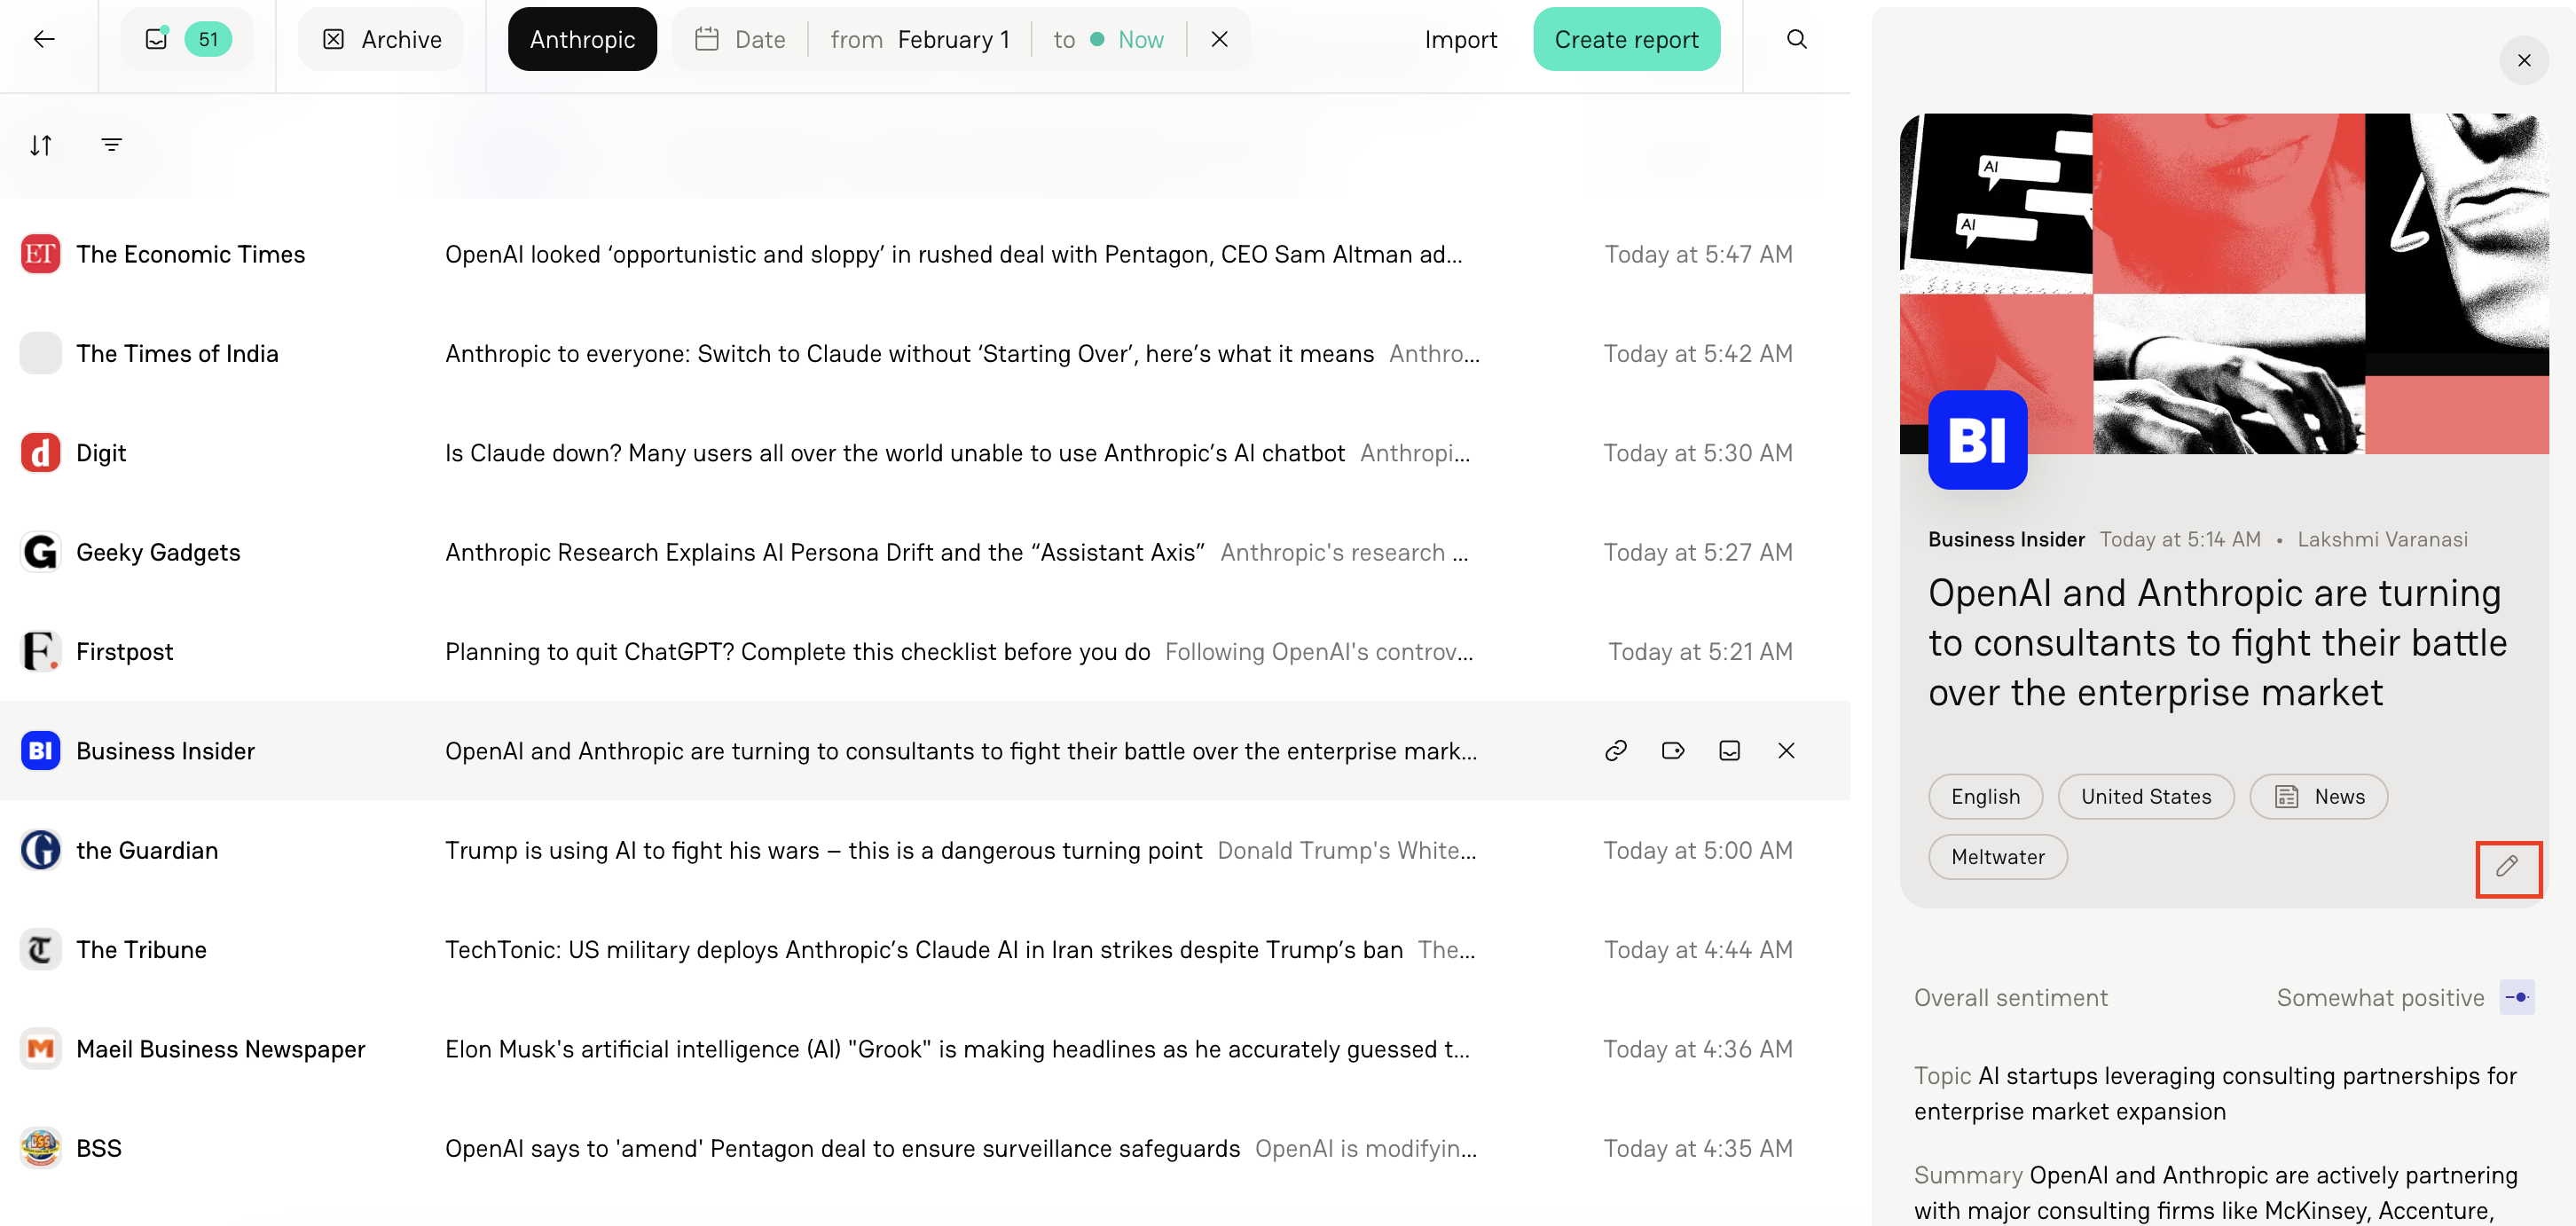Open the Date dropdown filter
The width and height of the screenshot is (2576, 1226).
(x=739, y=39)
